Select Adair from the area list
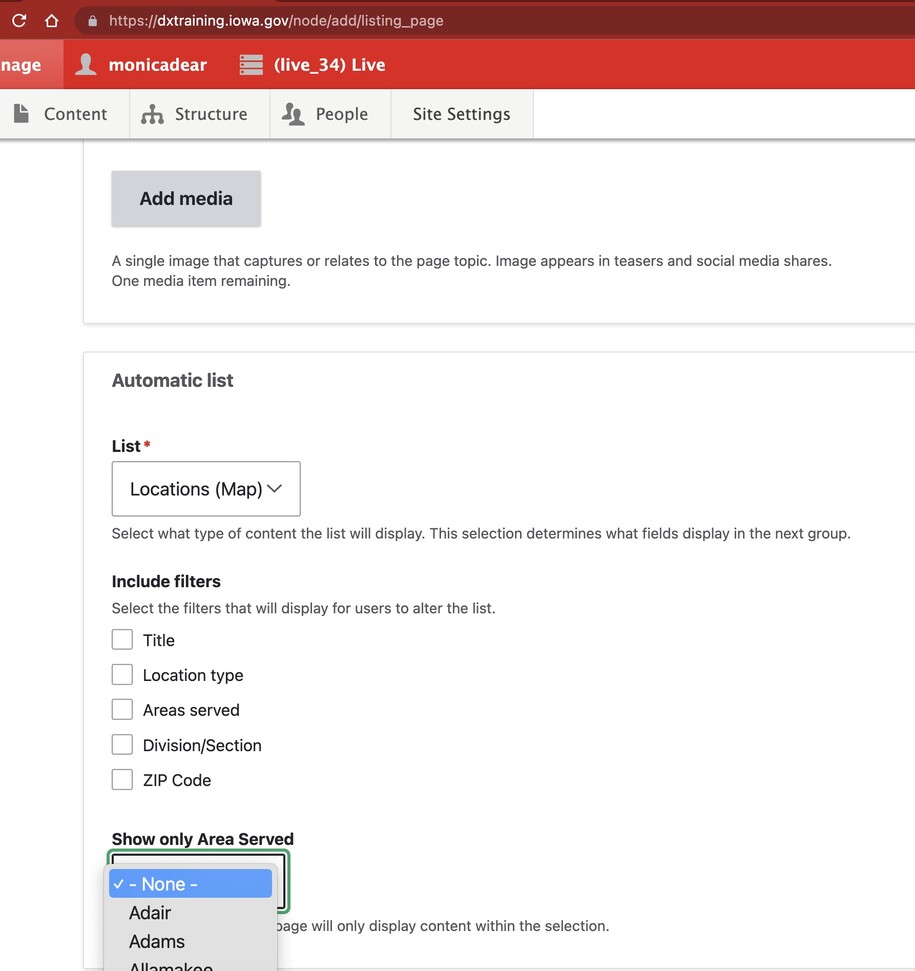The image size is (915, 971). [x=150, y=913]
